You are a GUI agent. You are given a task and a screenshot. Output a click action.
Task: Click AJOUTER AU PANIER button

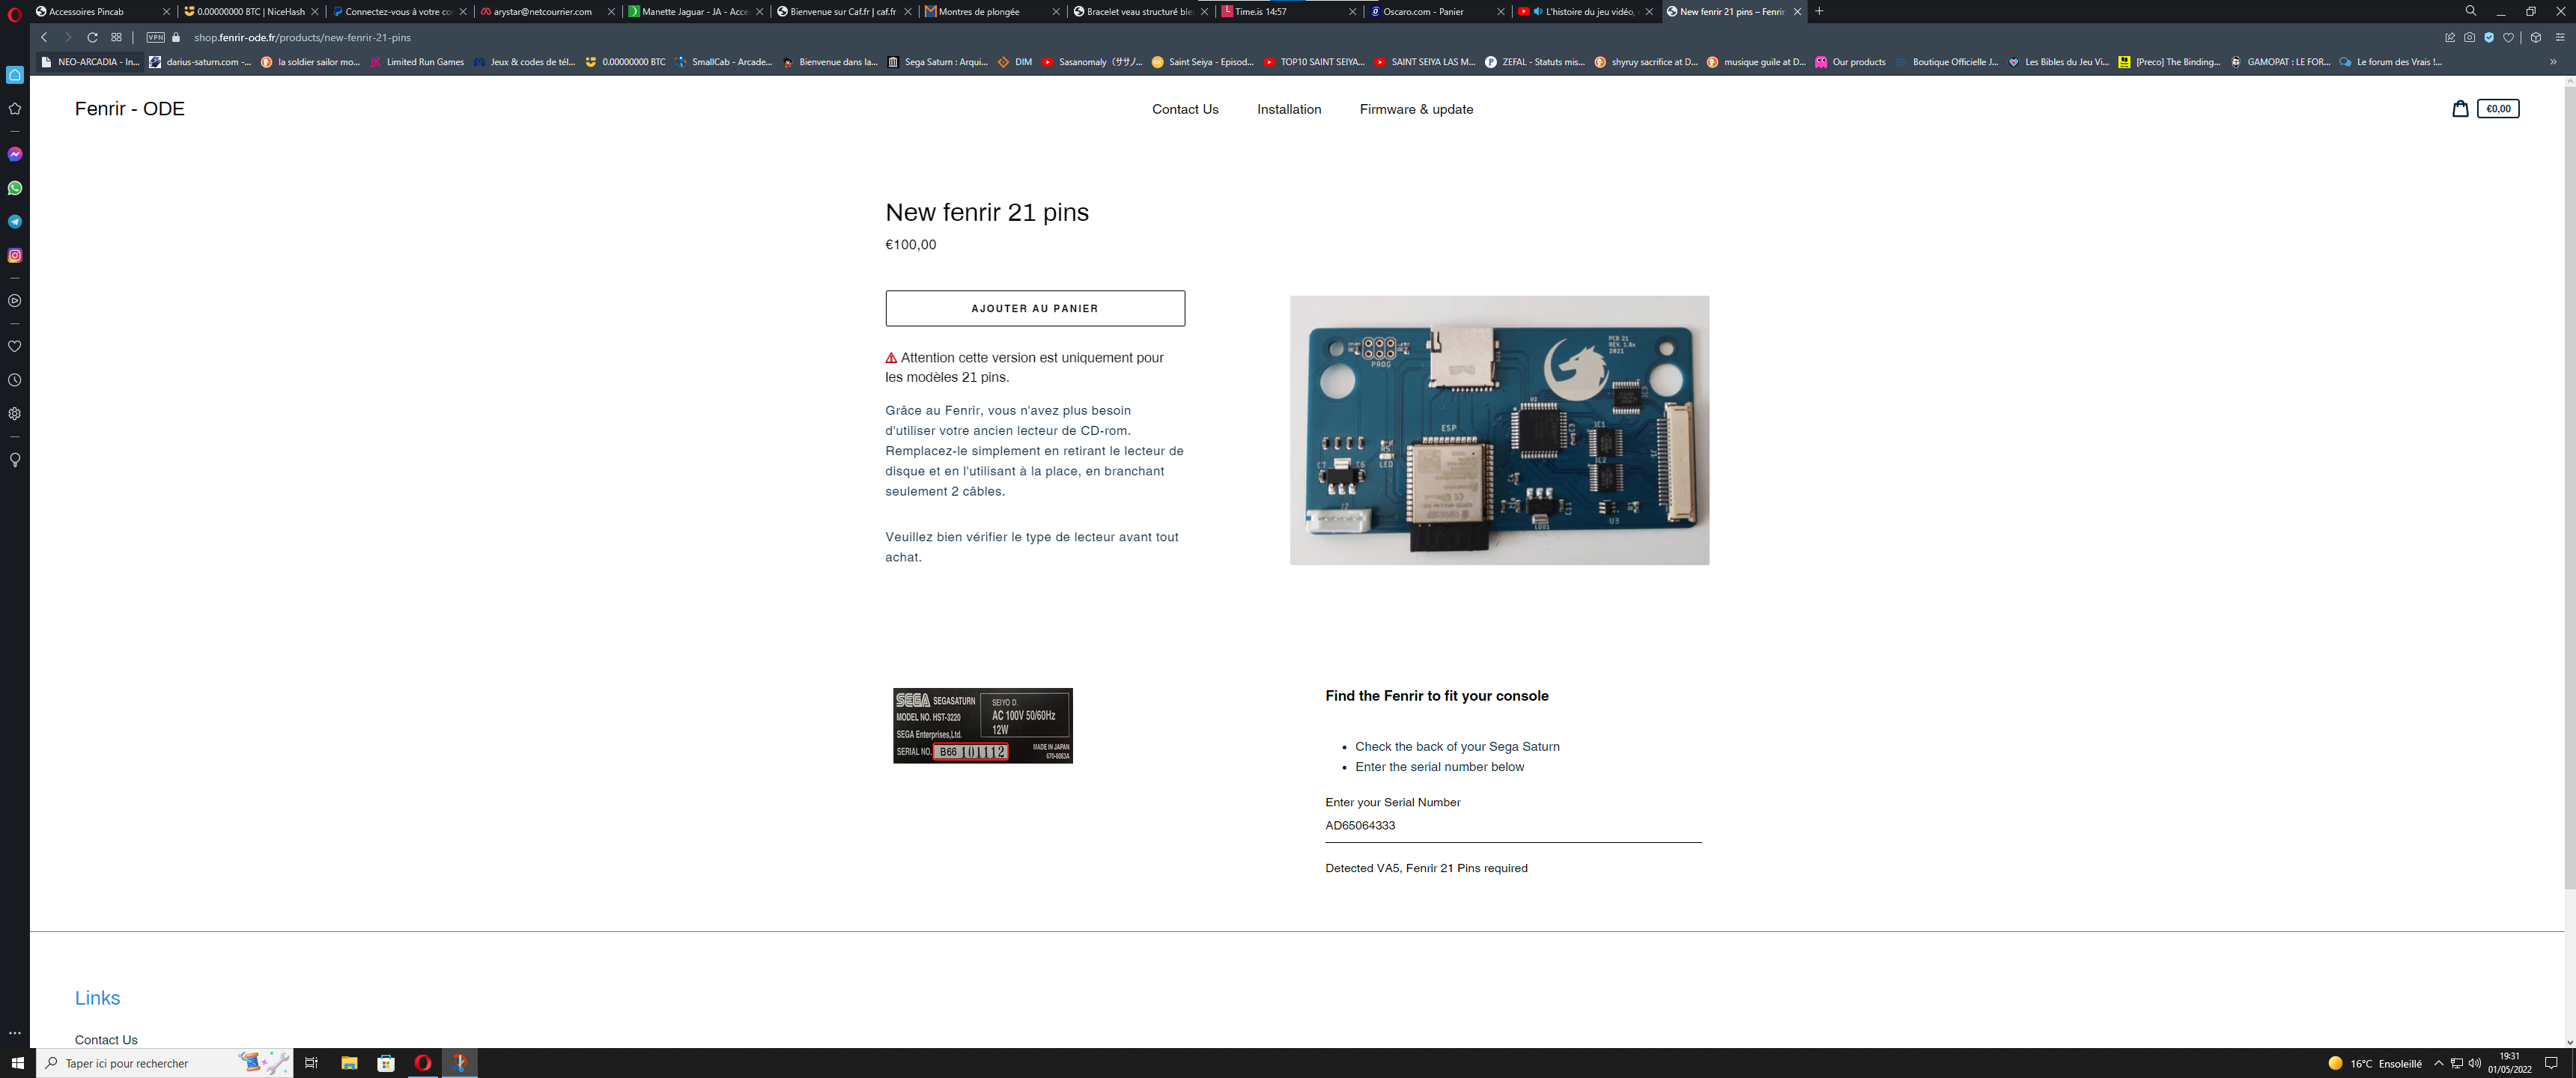click(1034, 308)
